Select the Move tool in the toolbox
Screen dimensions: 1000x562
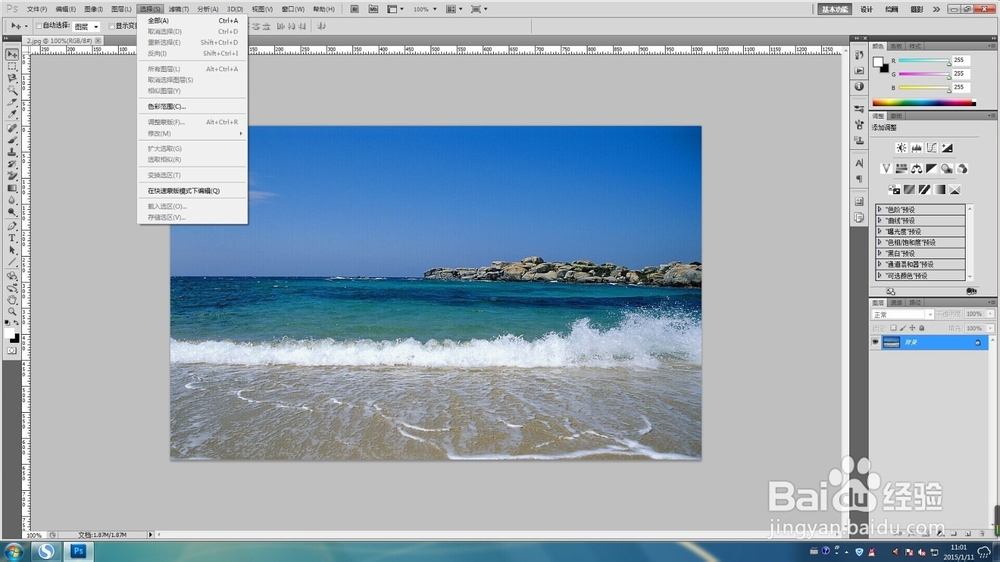(13, 54)
